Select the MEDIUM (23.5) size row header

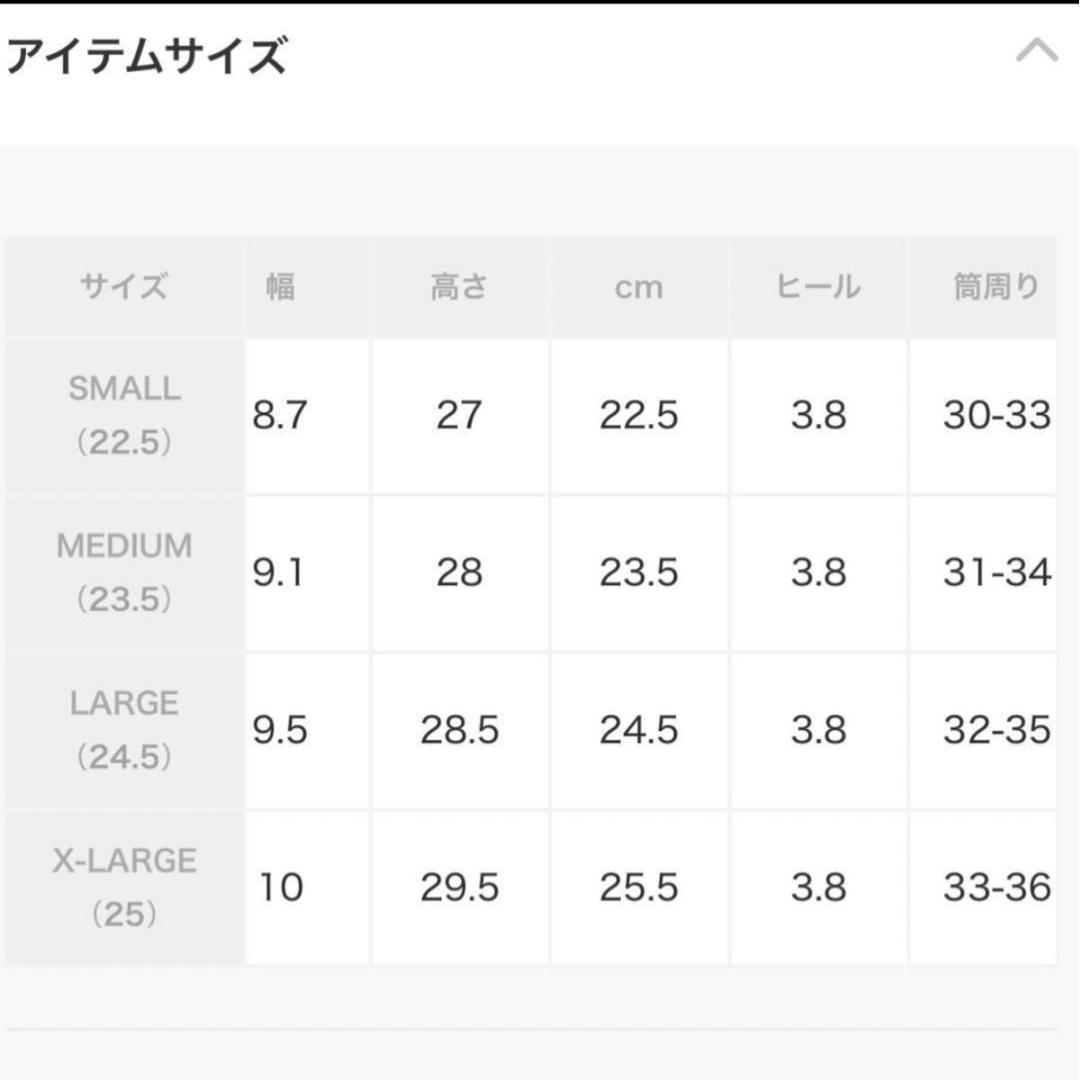pos(125,572)
